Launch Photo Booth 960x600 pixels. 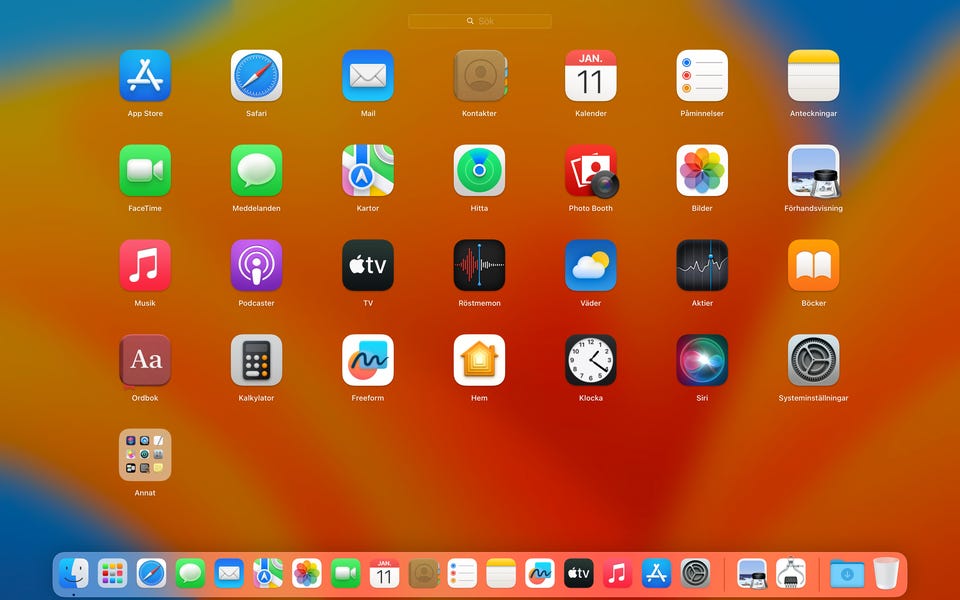pos(591,170)
